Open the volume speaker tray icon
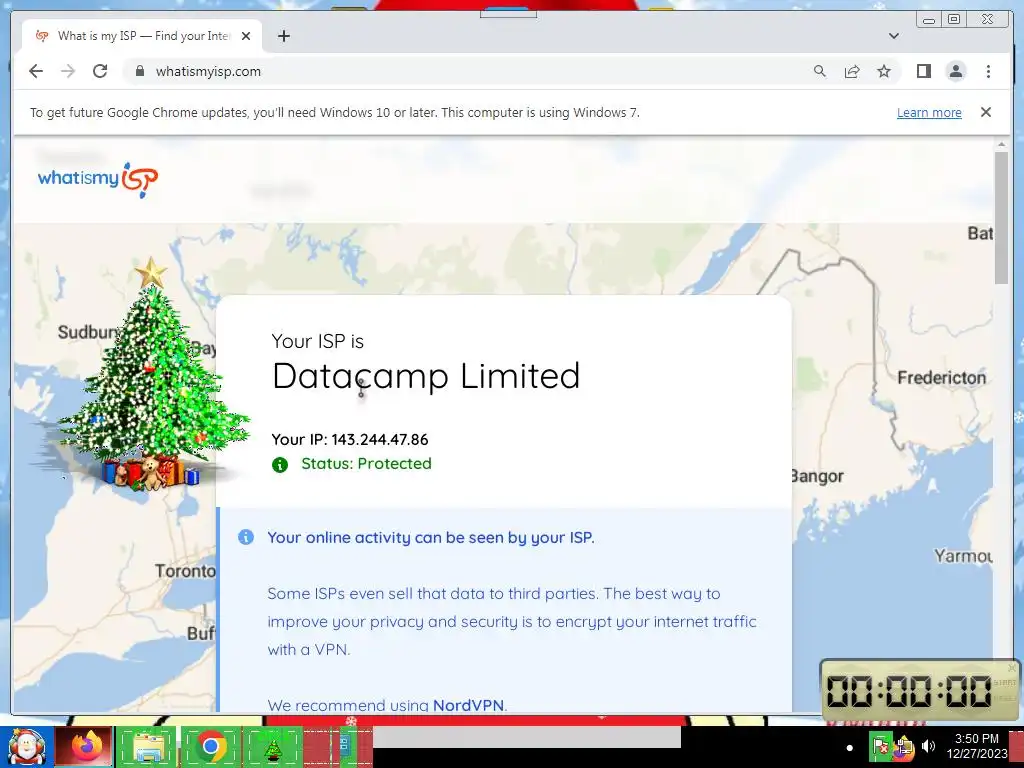The width and height of the screenshot is (1024, 768). coord(928,746)
